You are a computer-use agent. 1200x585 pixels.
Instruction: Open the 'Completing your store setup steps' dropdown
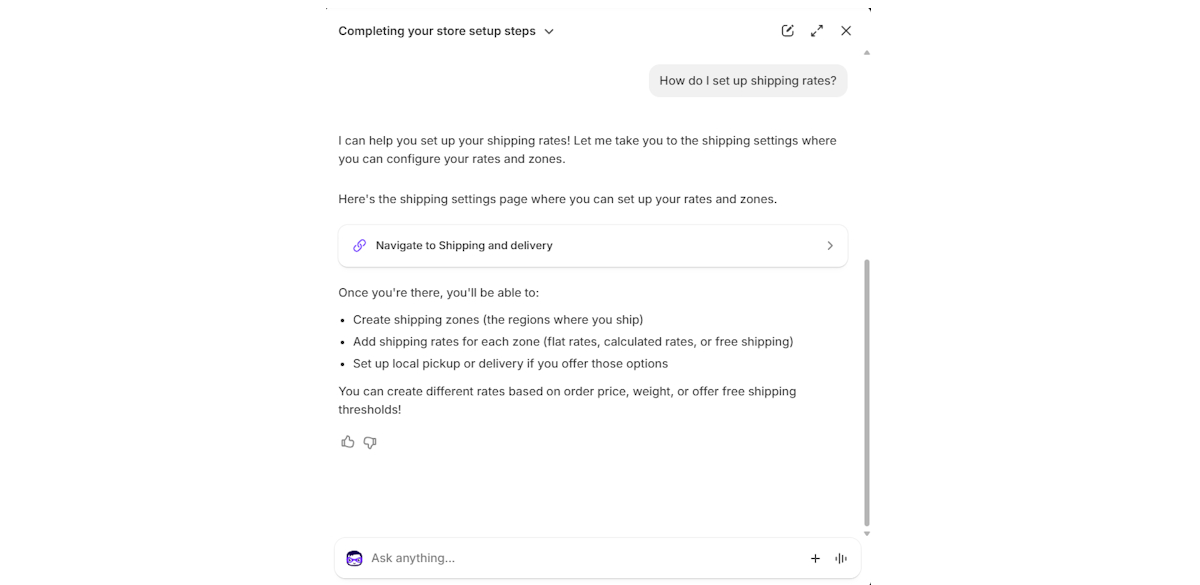click(x=548, y=31)
